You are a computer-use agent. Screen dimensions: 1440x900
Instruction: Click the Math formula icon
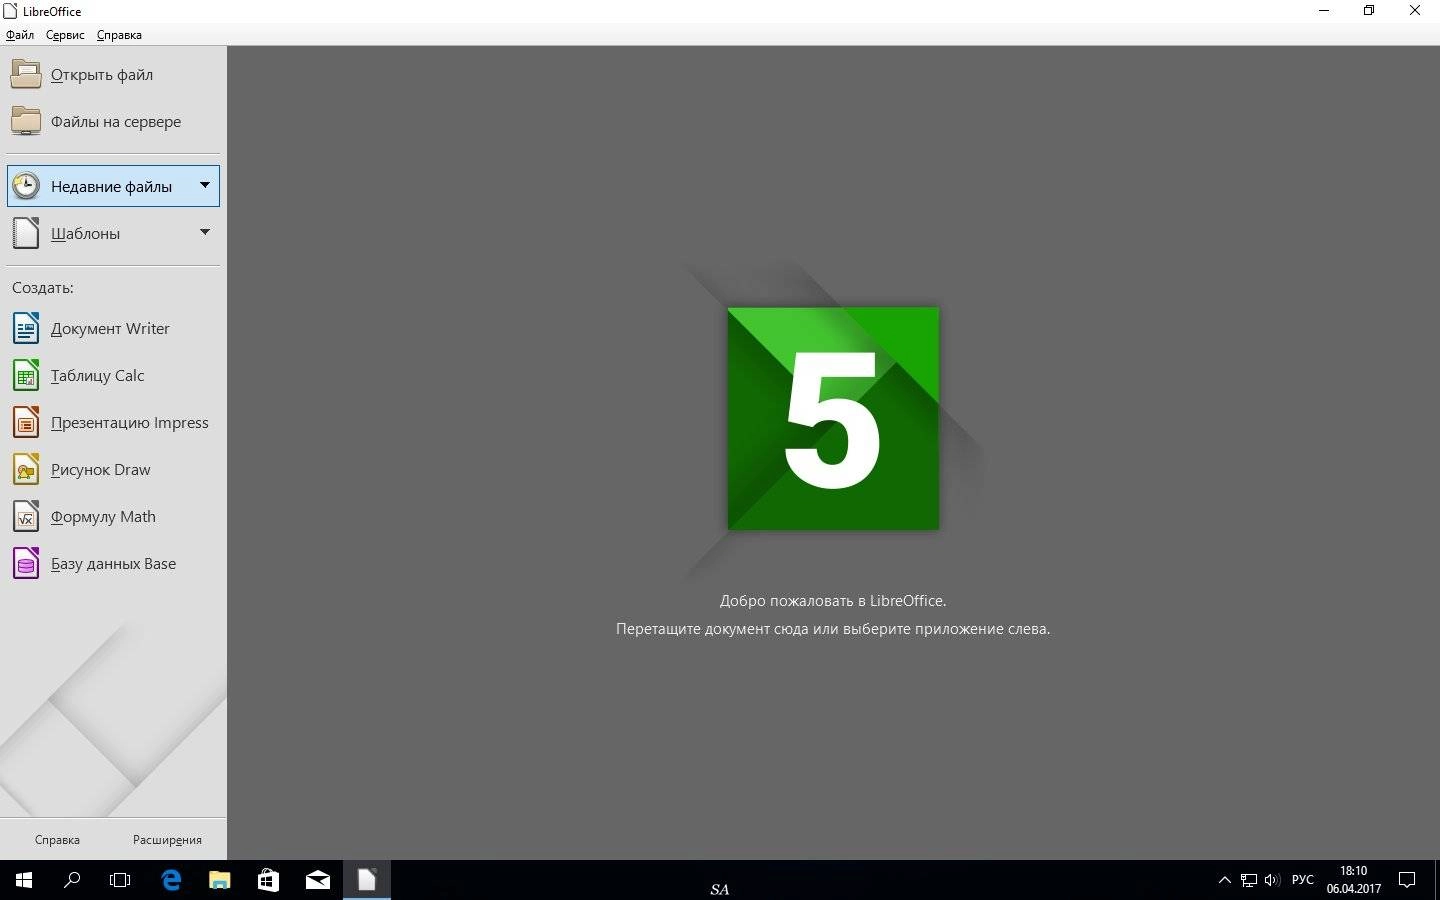[26, 516]
